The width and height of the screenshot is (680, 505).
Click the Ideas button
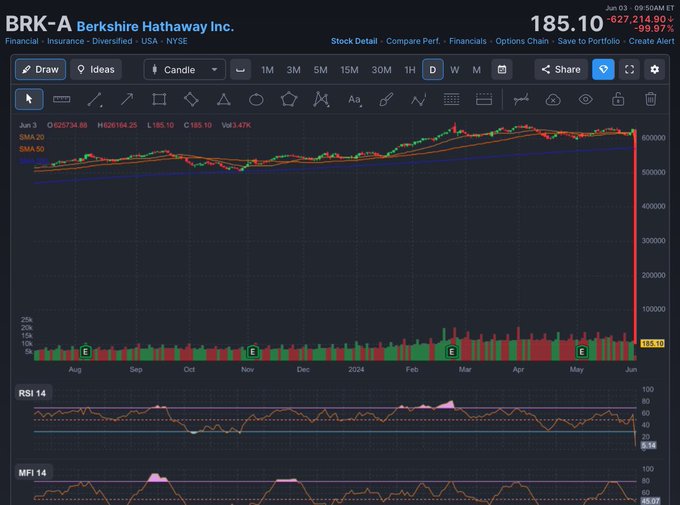point(96,69)
